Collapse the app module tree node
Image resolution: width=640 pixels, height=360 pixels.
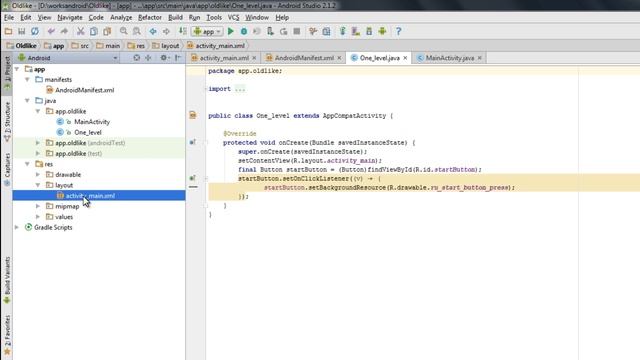coord(17,69)
